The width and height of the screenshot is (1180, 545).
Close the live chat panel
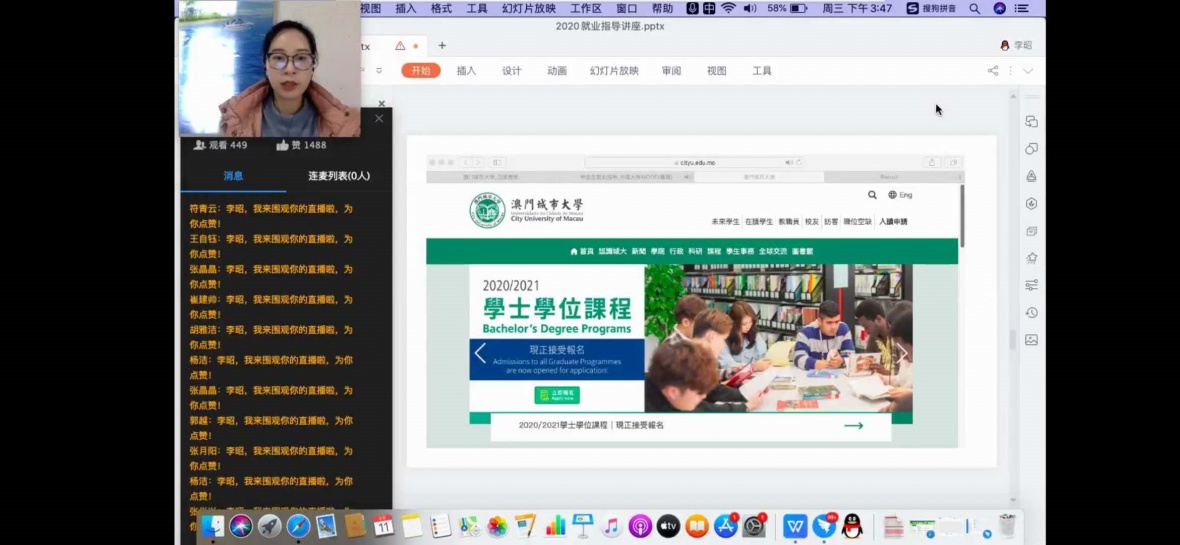[x=379, y=119]
